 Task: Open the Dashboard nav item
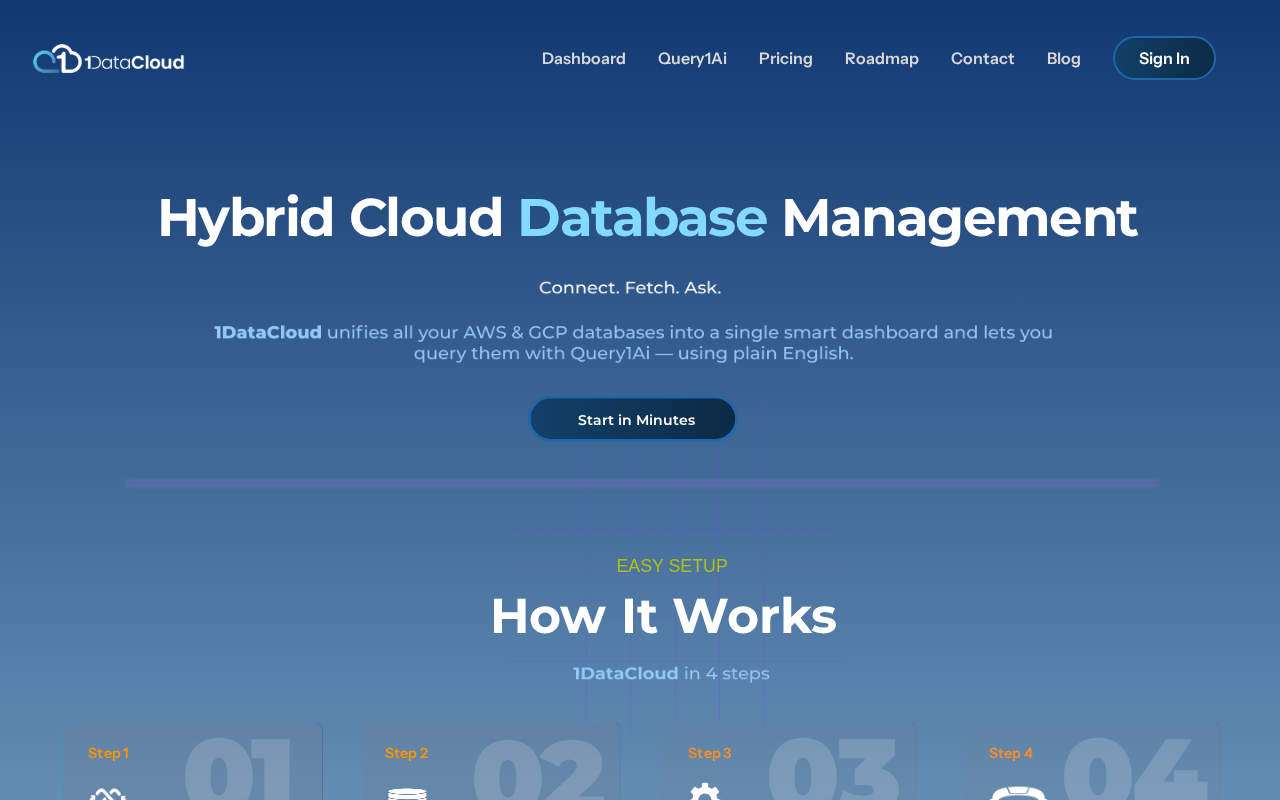[x=583, y=59]
